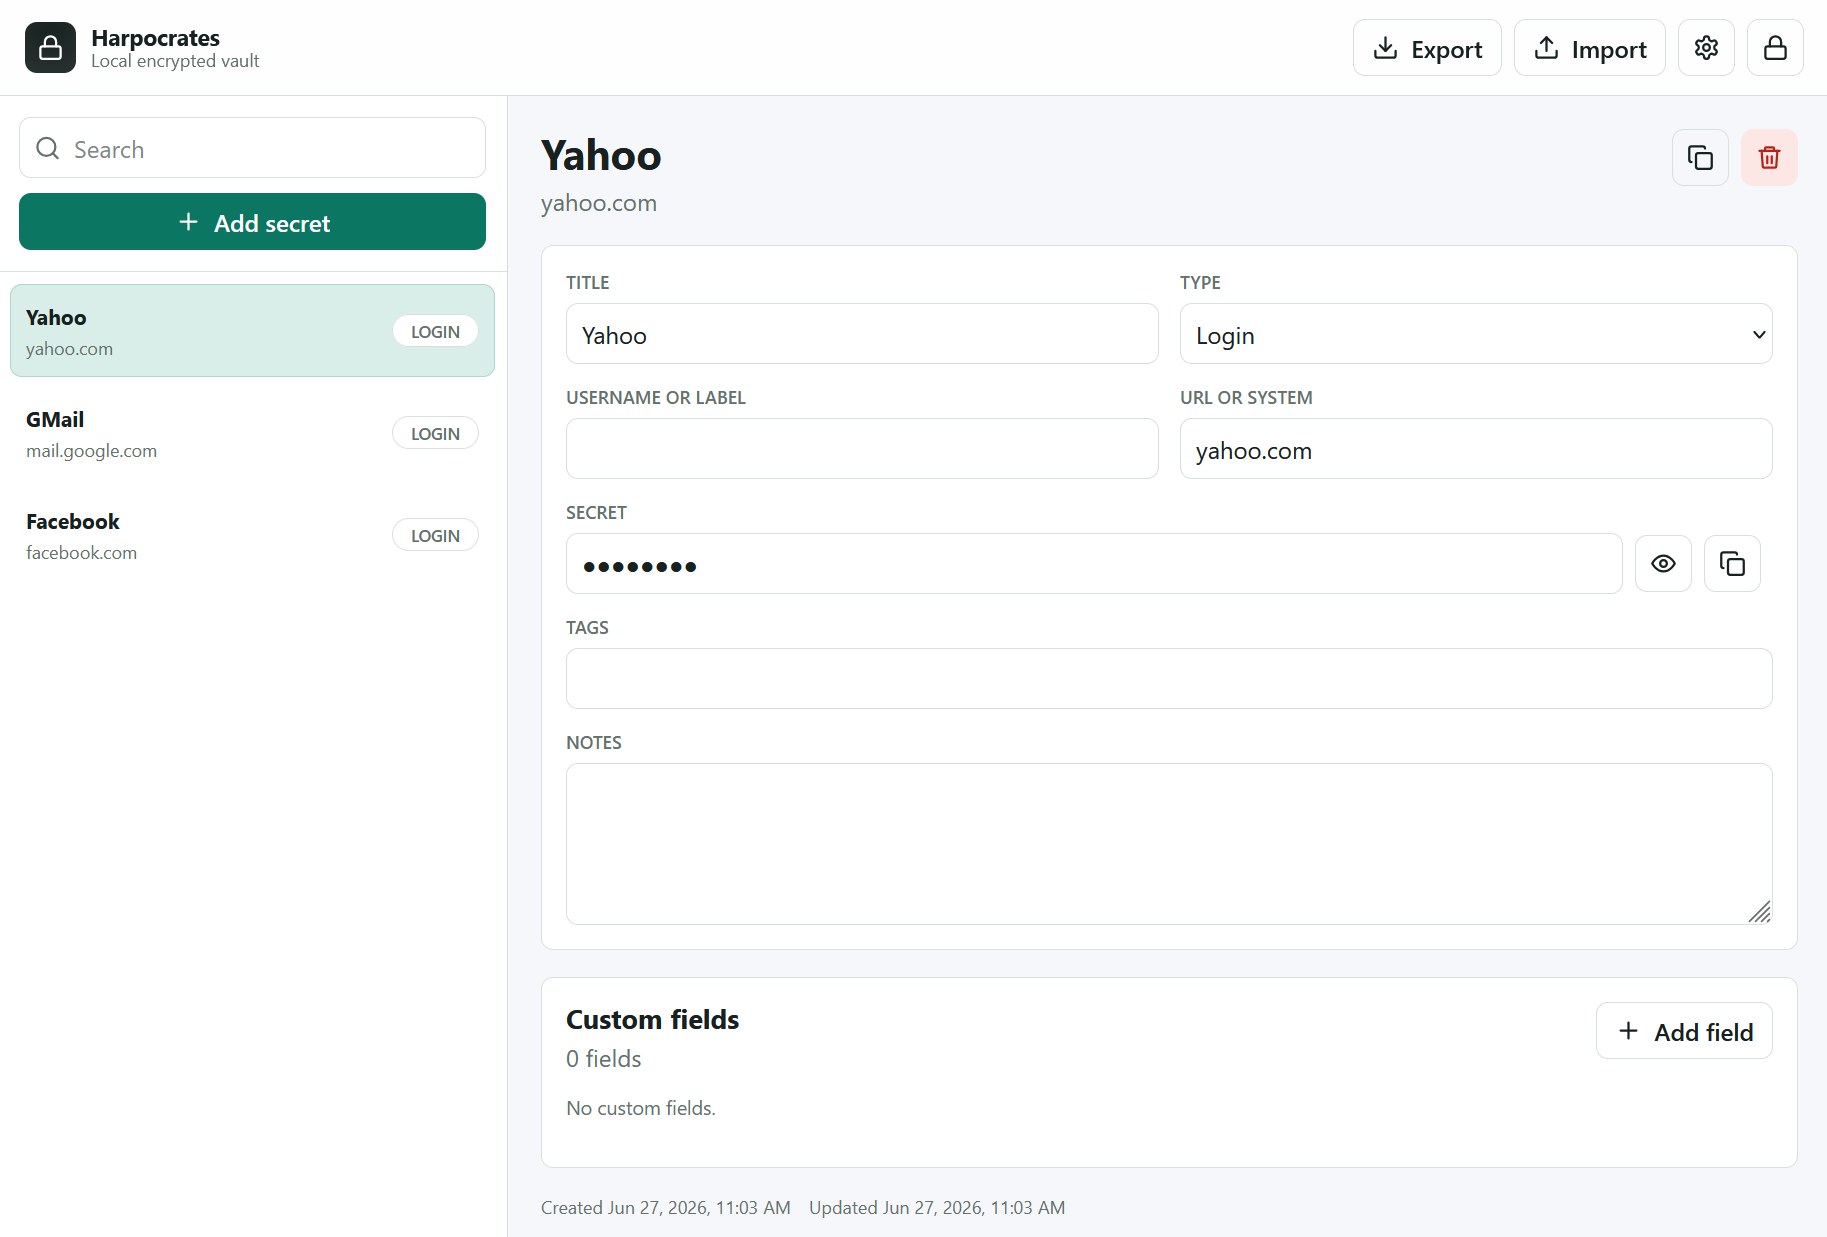Click the 'Local encrypted vault' subtitle

tap(175, 61)
